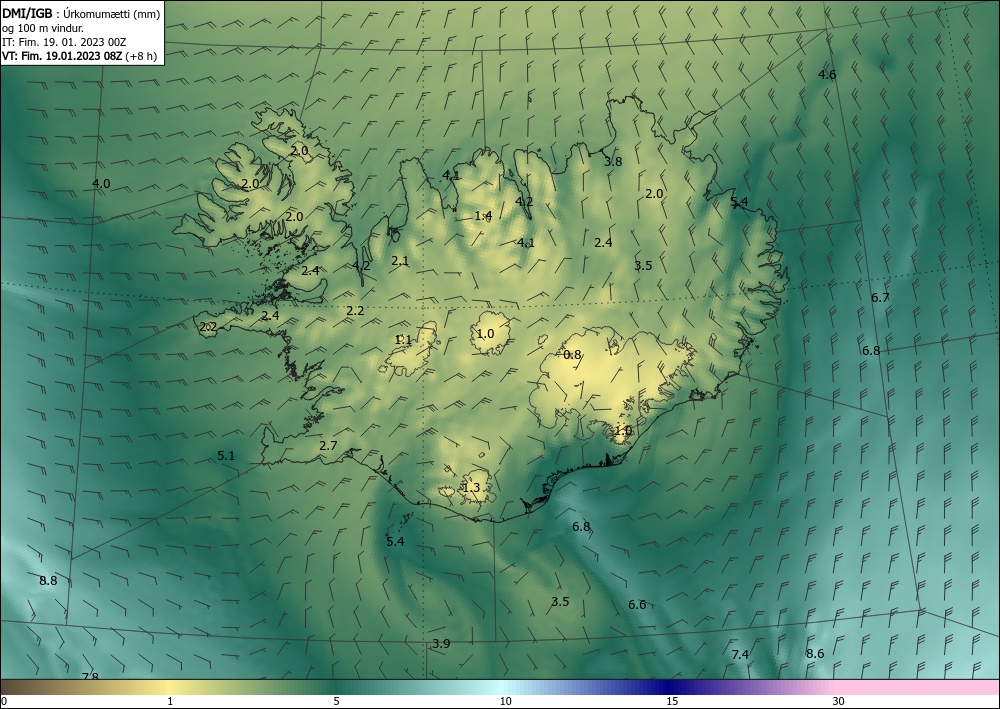The width and height of the screenshot is (1000, 709).
Task: Select the 30 tick label under the colorbar
Action: point(839,701)
